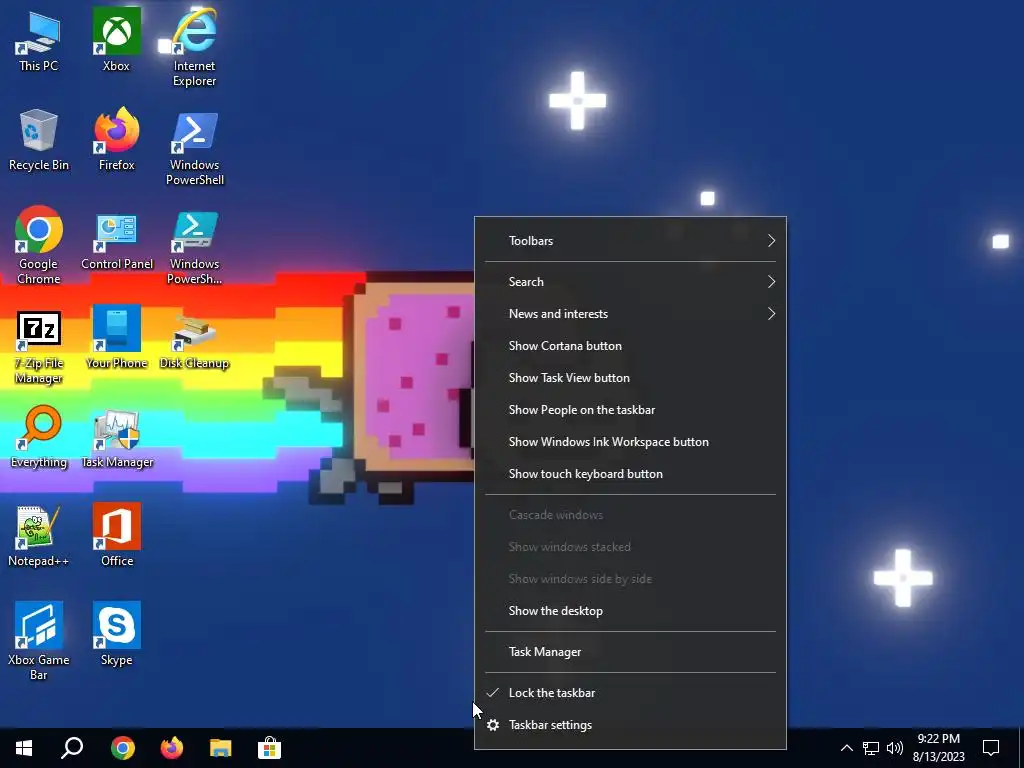The width and height of the screenshot is (1024, 768).
Task: Expand the Toolbars submenu
Action: (x=630, y=241)
